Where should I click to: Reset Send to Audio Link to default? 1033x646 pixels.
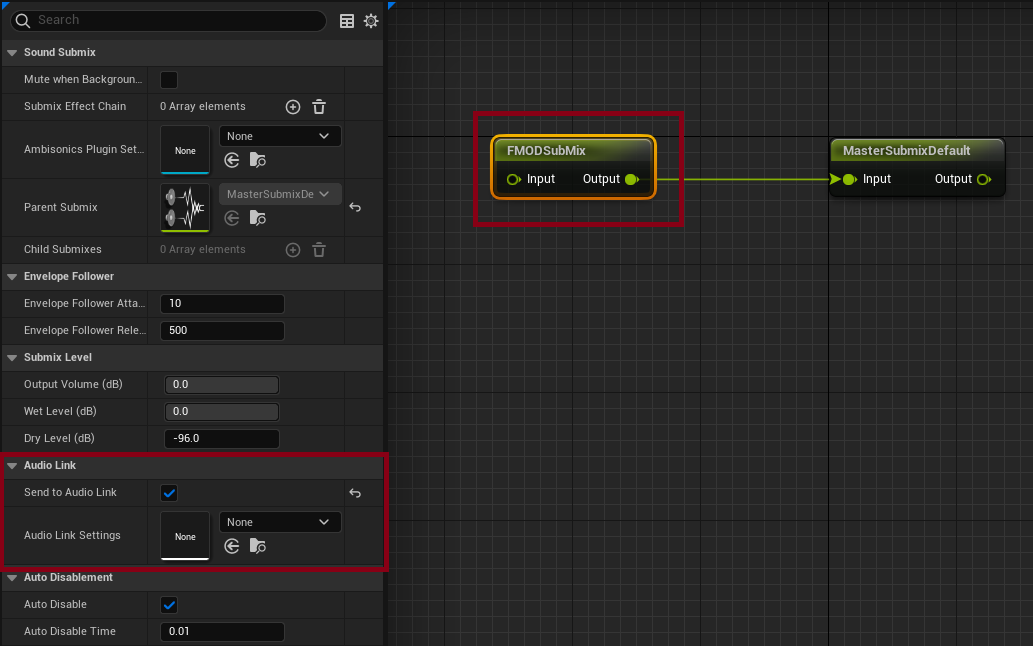[x=355, y=493]
